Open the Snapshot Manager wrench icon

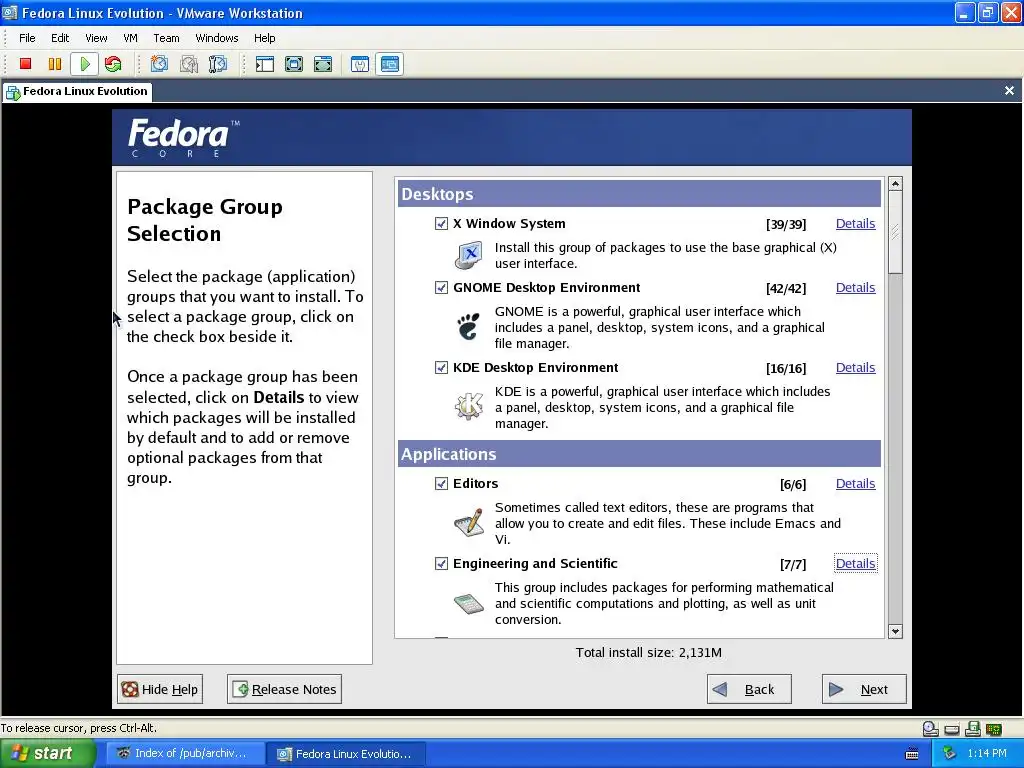(x=217, y=64)
